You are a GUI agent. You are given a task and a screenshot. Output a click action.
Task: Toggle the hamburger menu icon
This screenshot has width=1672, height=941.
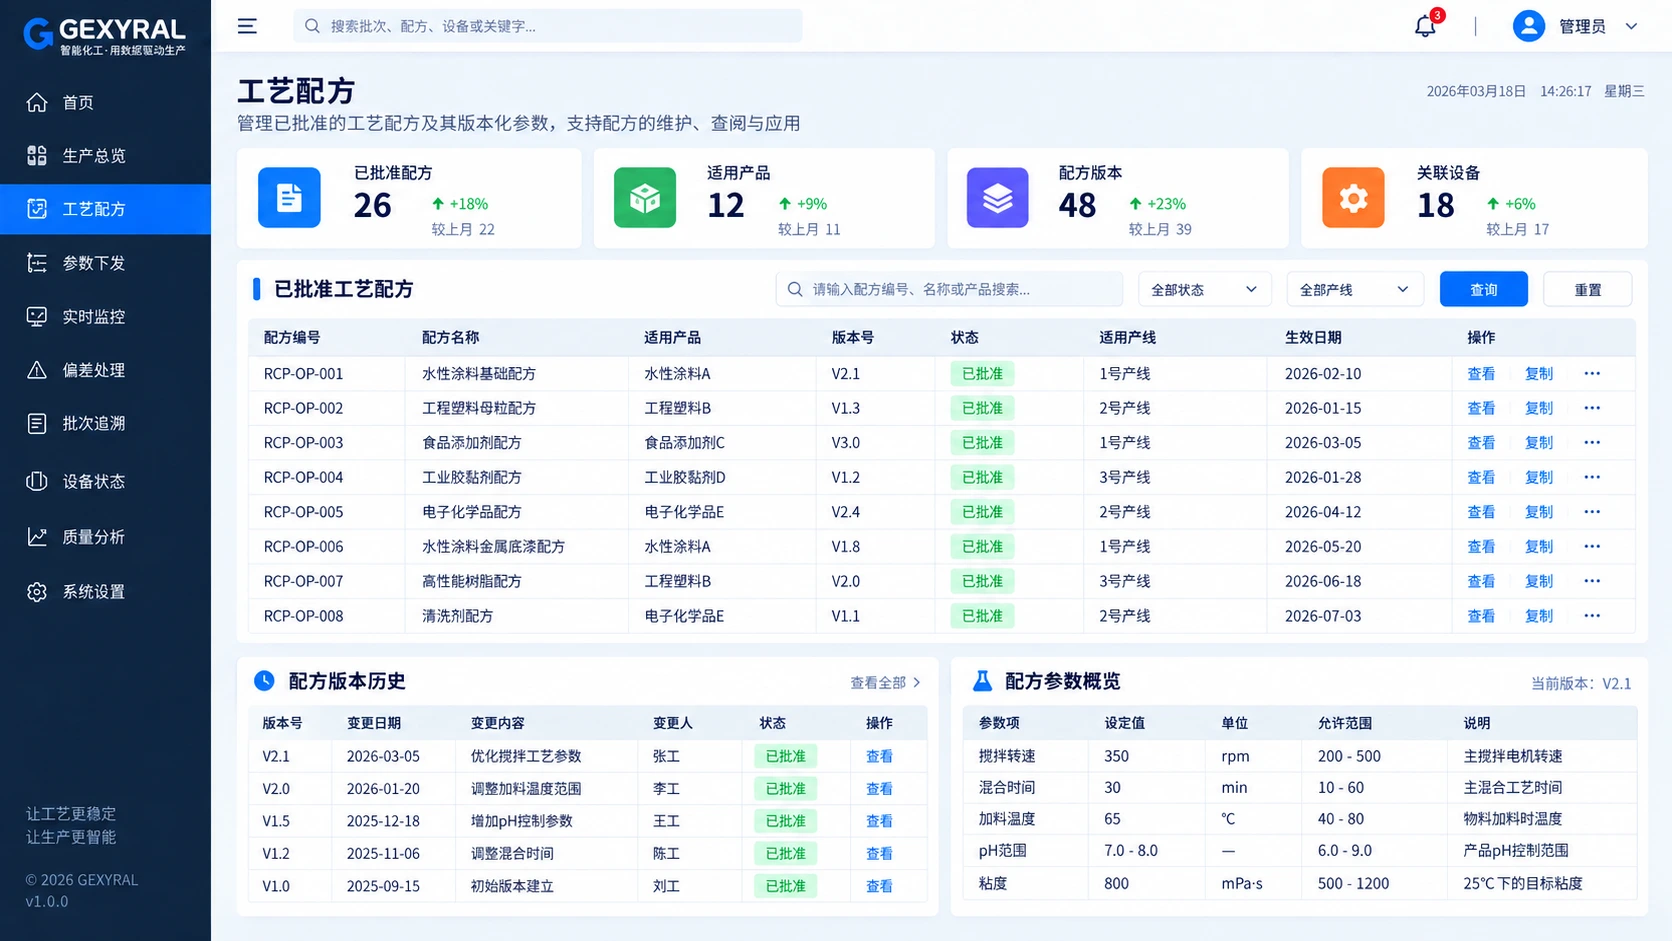tap(247, 26)
